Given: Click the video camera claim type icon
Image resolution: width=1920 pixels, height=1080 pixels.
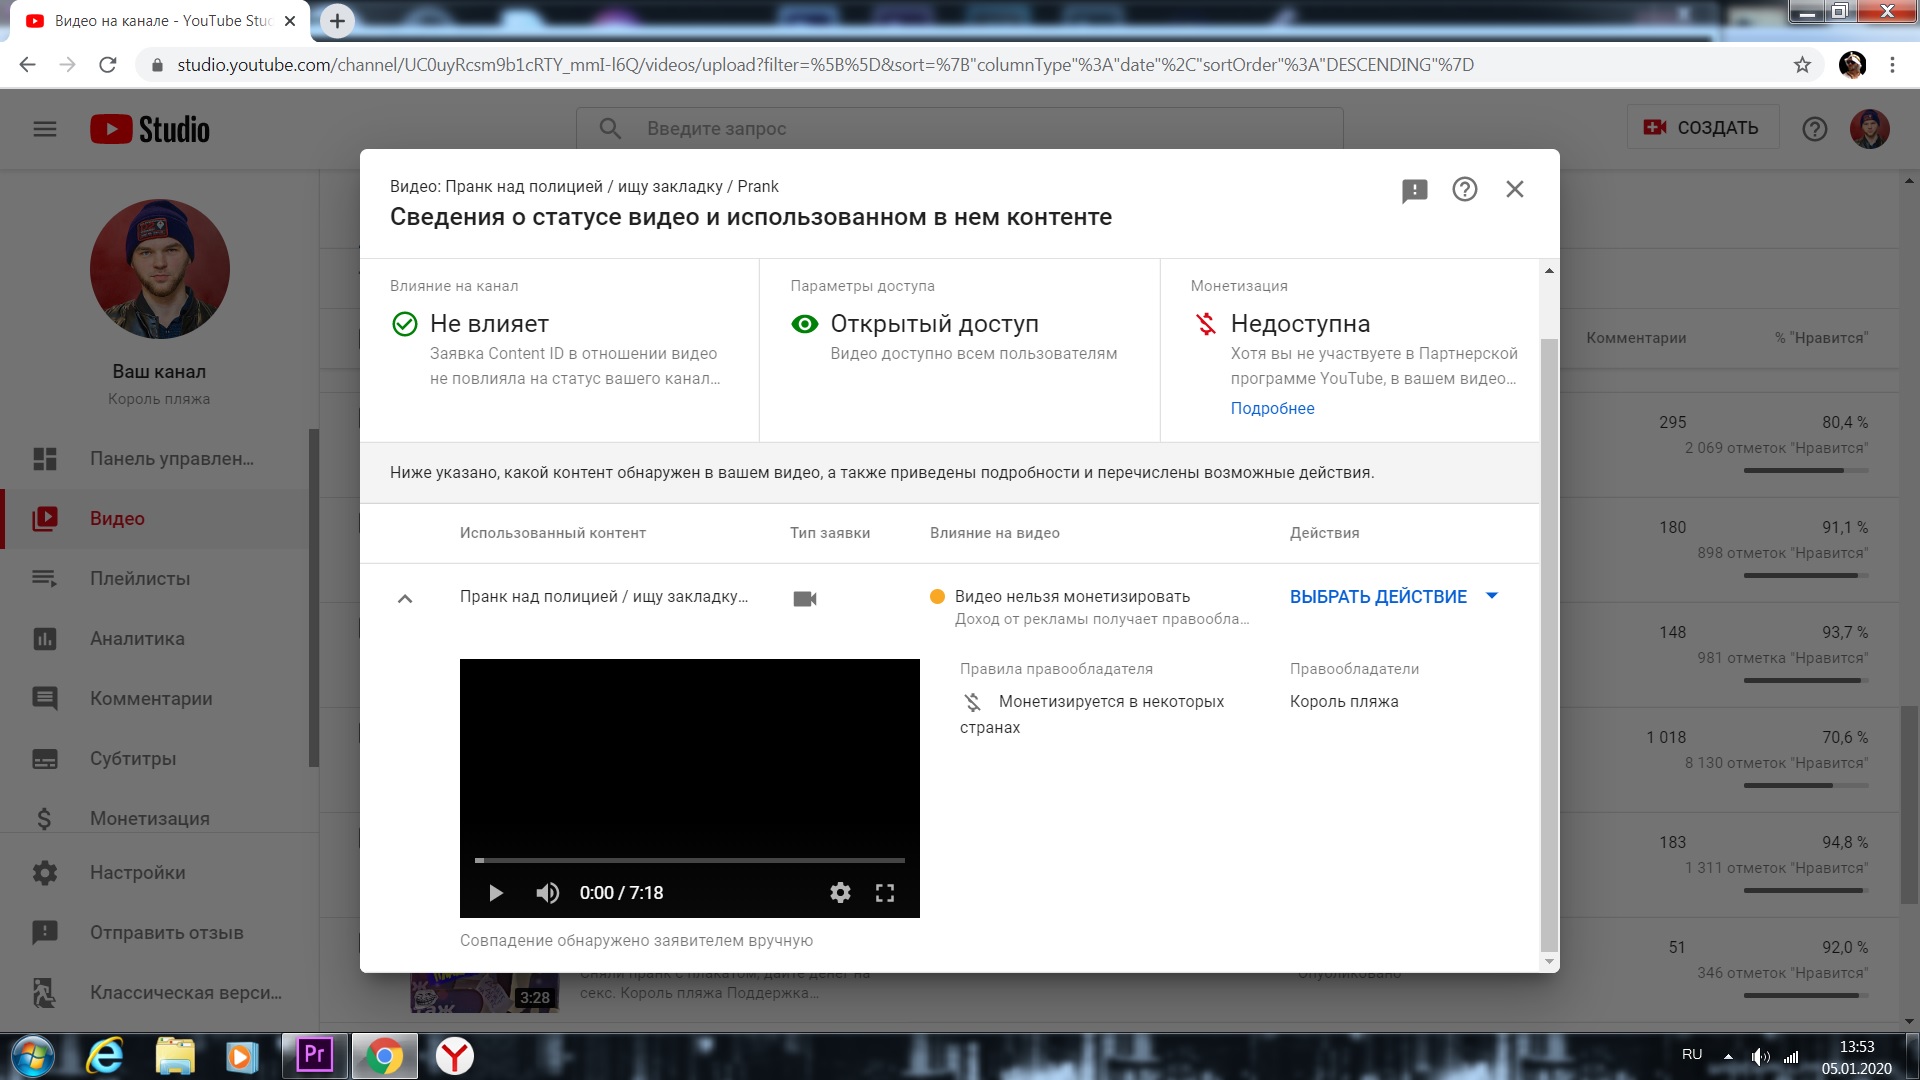Looking at the screenshot, I should 805,598.
